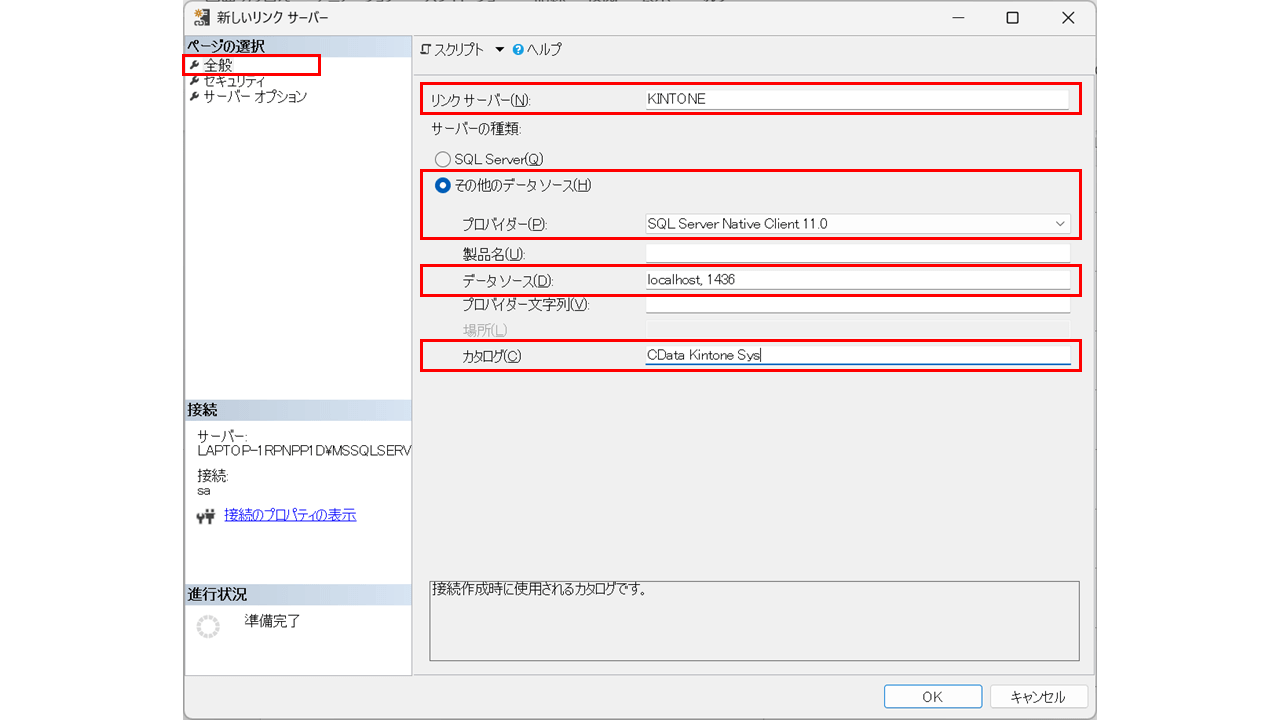This screenshot has width=1280, height=720.
Task: Open the 接続のプロパティの表示 link
Action: pos(290,515)
